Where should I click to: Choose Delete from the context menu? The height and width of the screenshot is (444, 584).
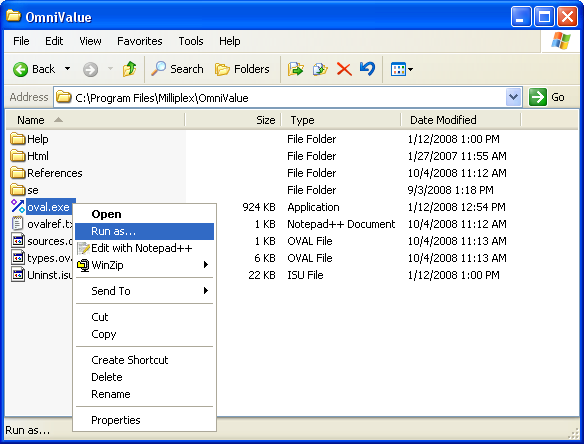pos(145,377)
